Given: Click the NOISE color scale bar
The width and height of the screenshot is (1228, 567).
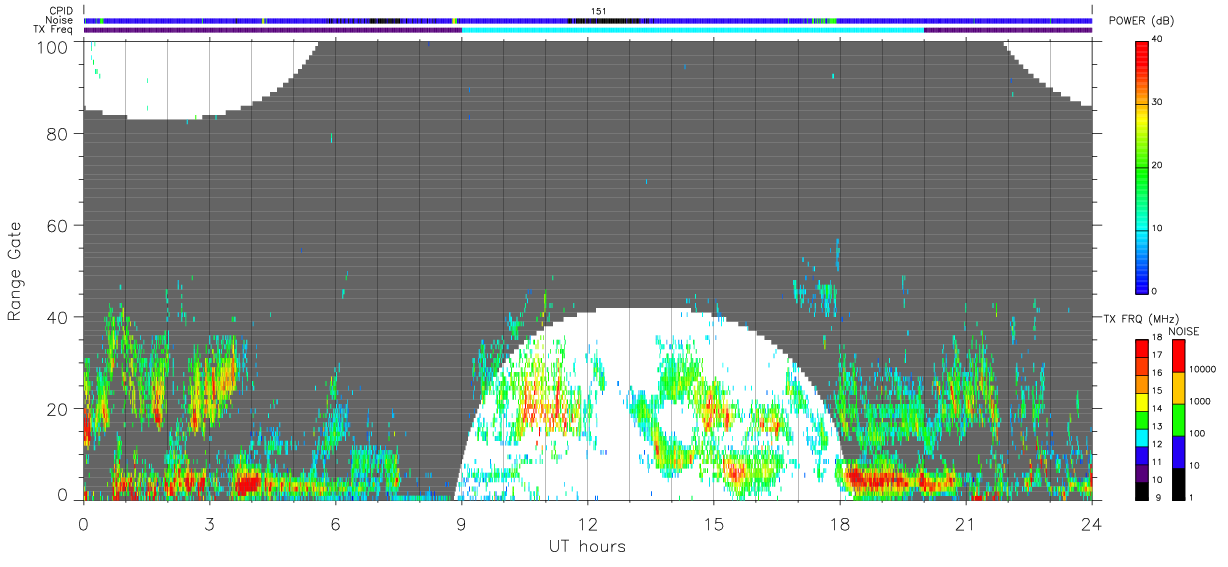Looking at the screenshot, I should coord(1178,420).
